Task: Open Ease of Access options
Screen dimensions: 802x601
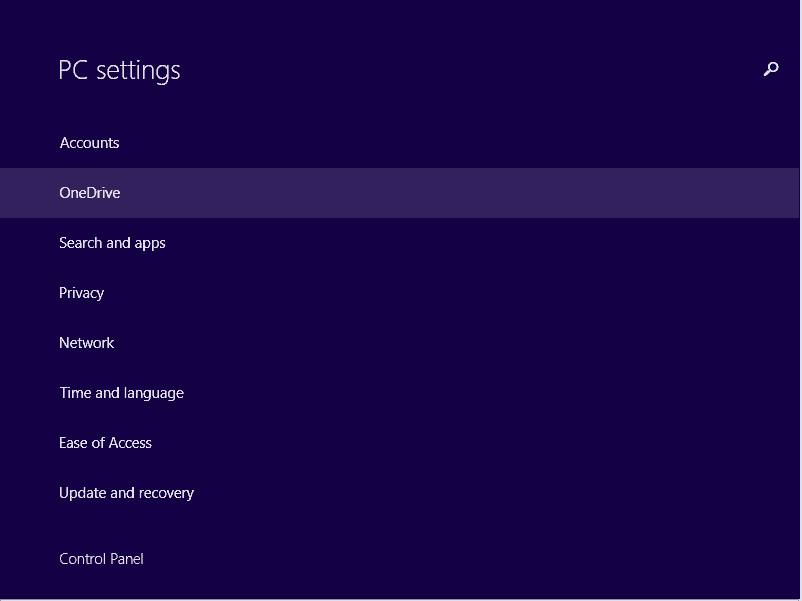Action: (399, 443)
